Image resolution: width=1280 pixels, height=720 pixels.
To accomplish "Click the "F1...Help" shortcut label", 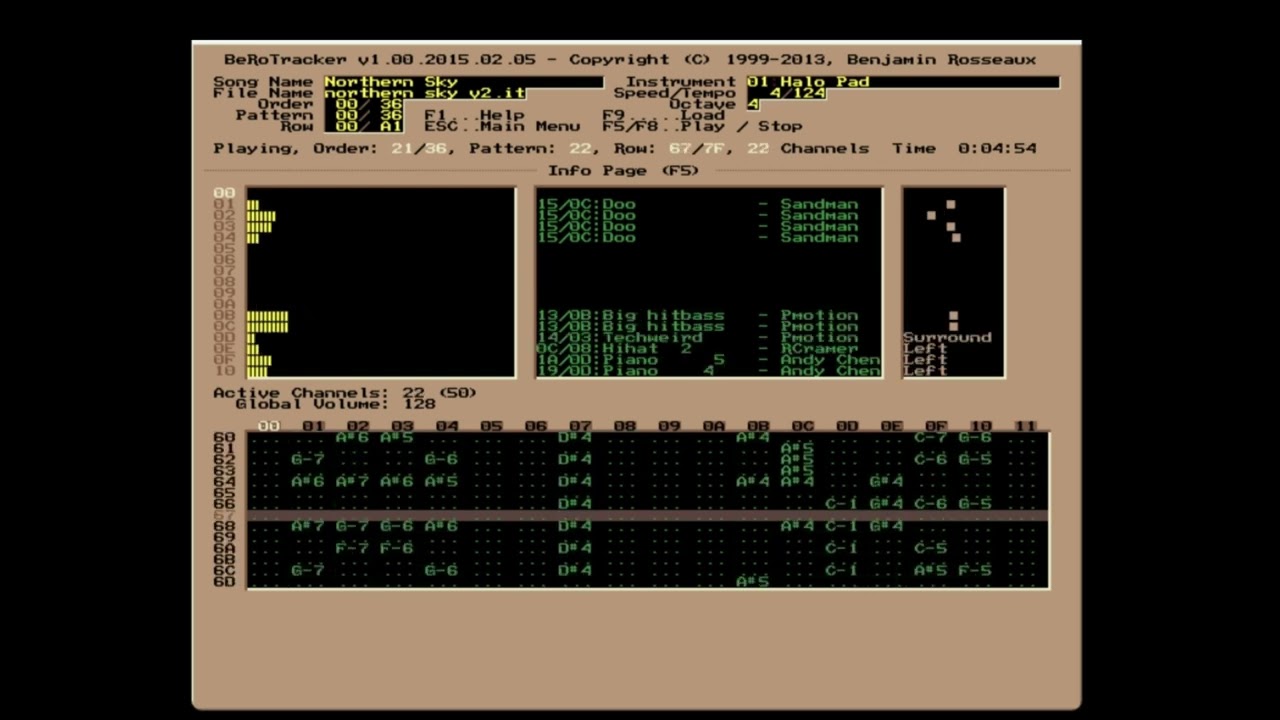I will 474,115.
